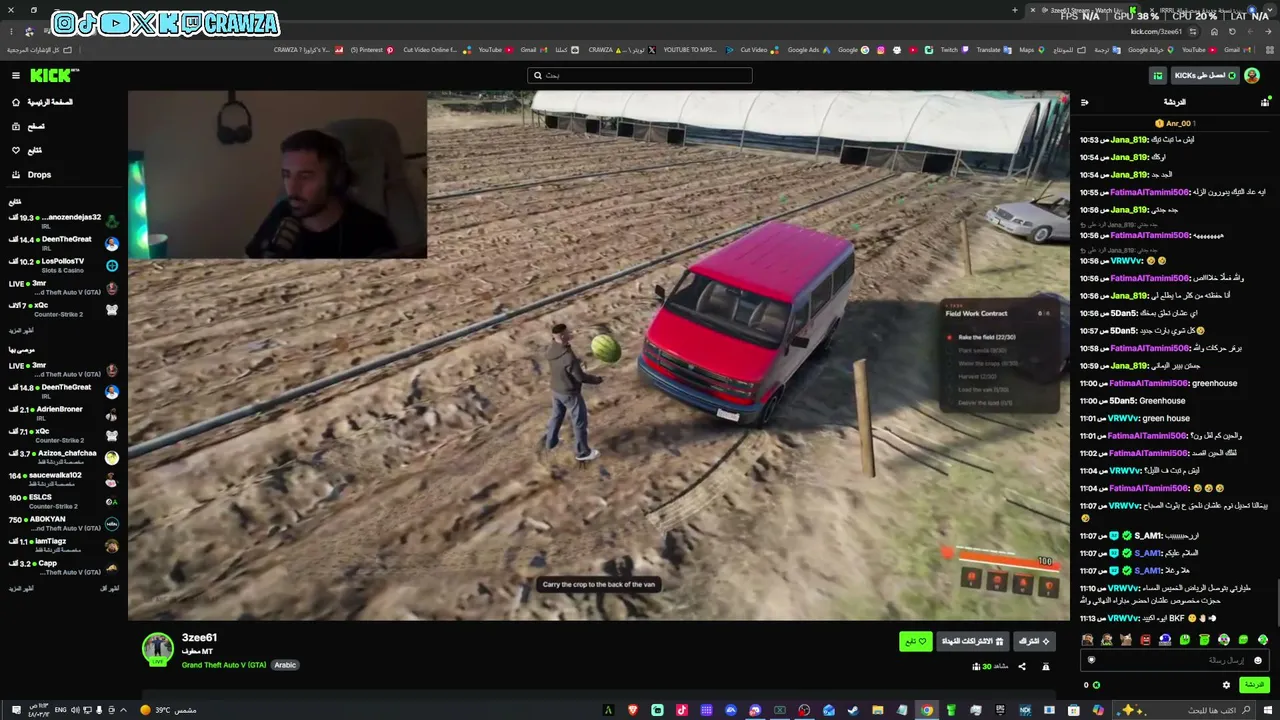Viewport: 1280px width, 720px height.
Task: Open the Browse icon in sidebar
Action: point(16,126)
